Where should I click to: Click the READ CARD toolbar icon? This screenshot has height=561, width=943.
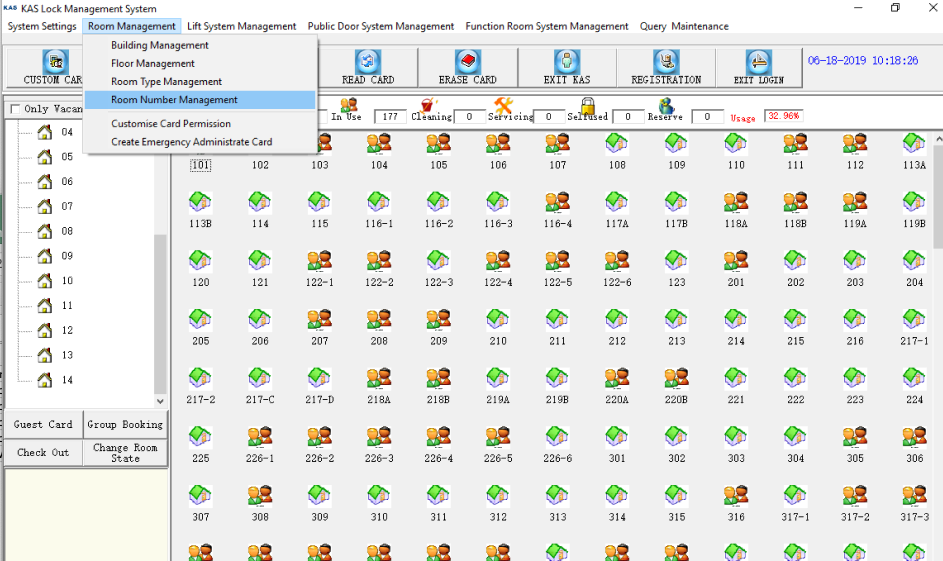(367, 61)
